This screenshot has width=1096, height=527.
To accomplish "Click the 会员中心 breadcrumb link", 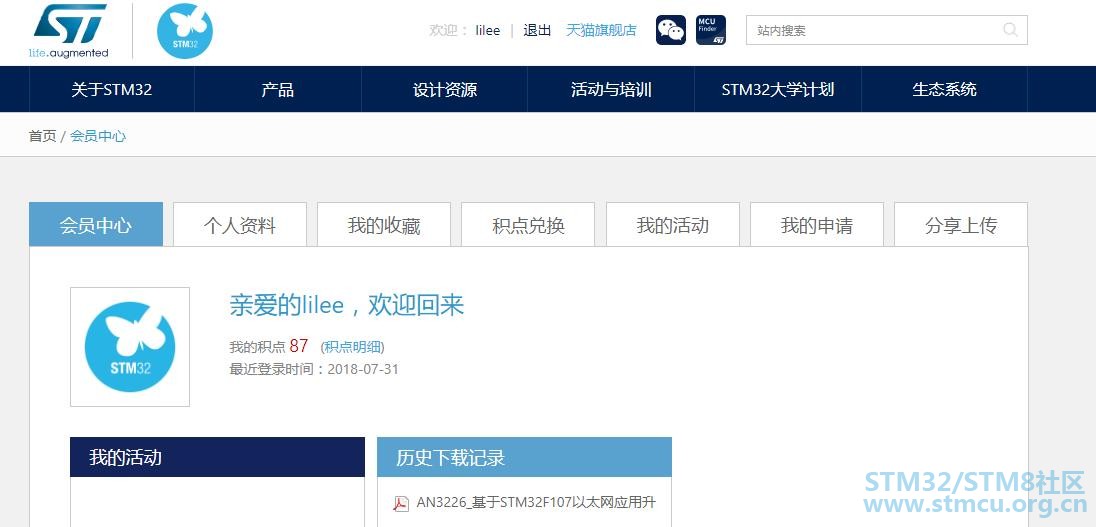I will coord(98,136).
